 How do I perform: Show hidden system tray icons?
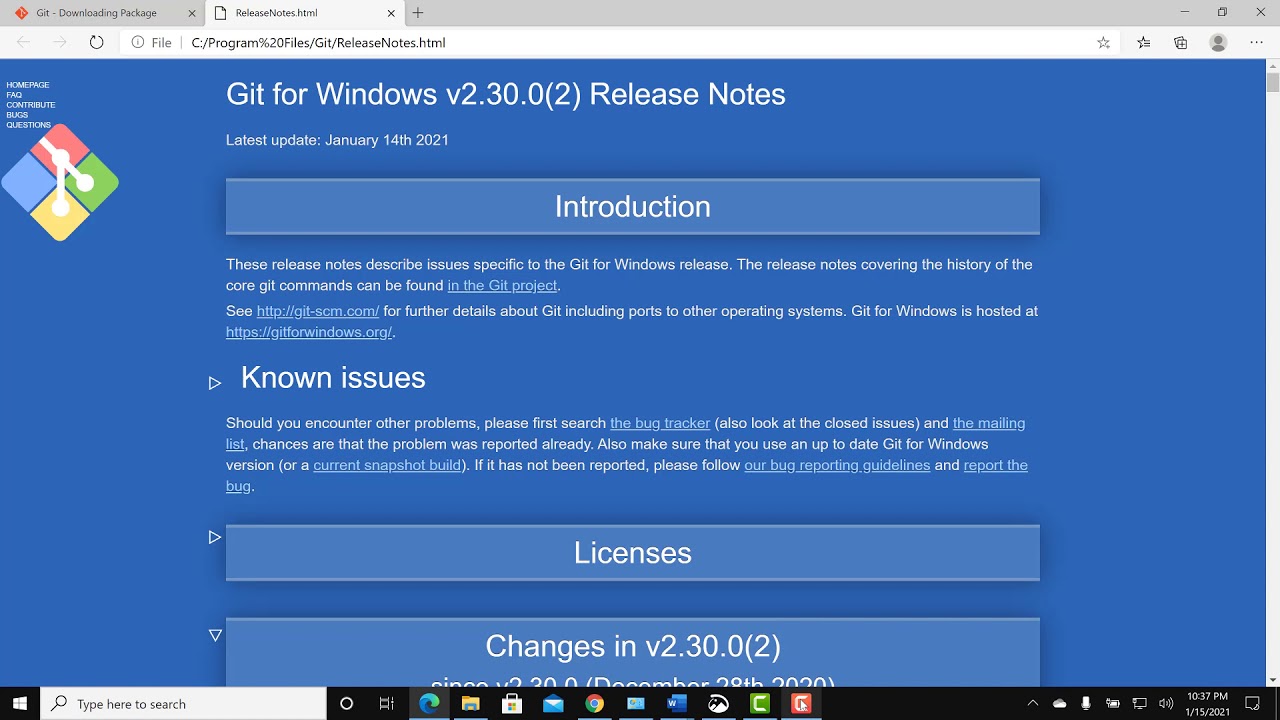[x=1033, y=704]
